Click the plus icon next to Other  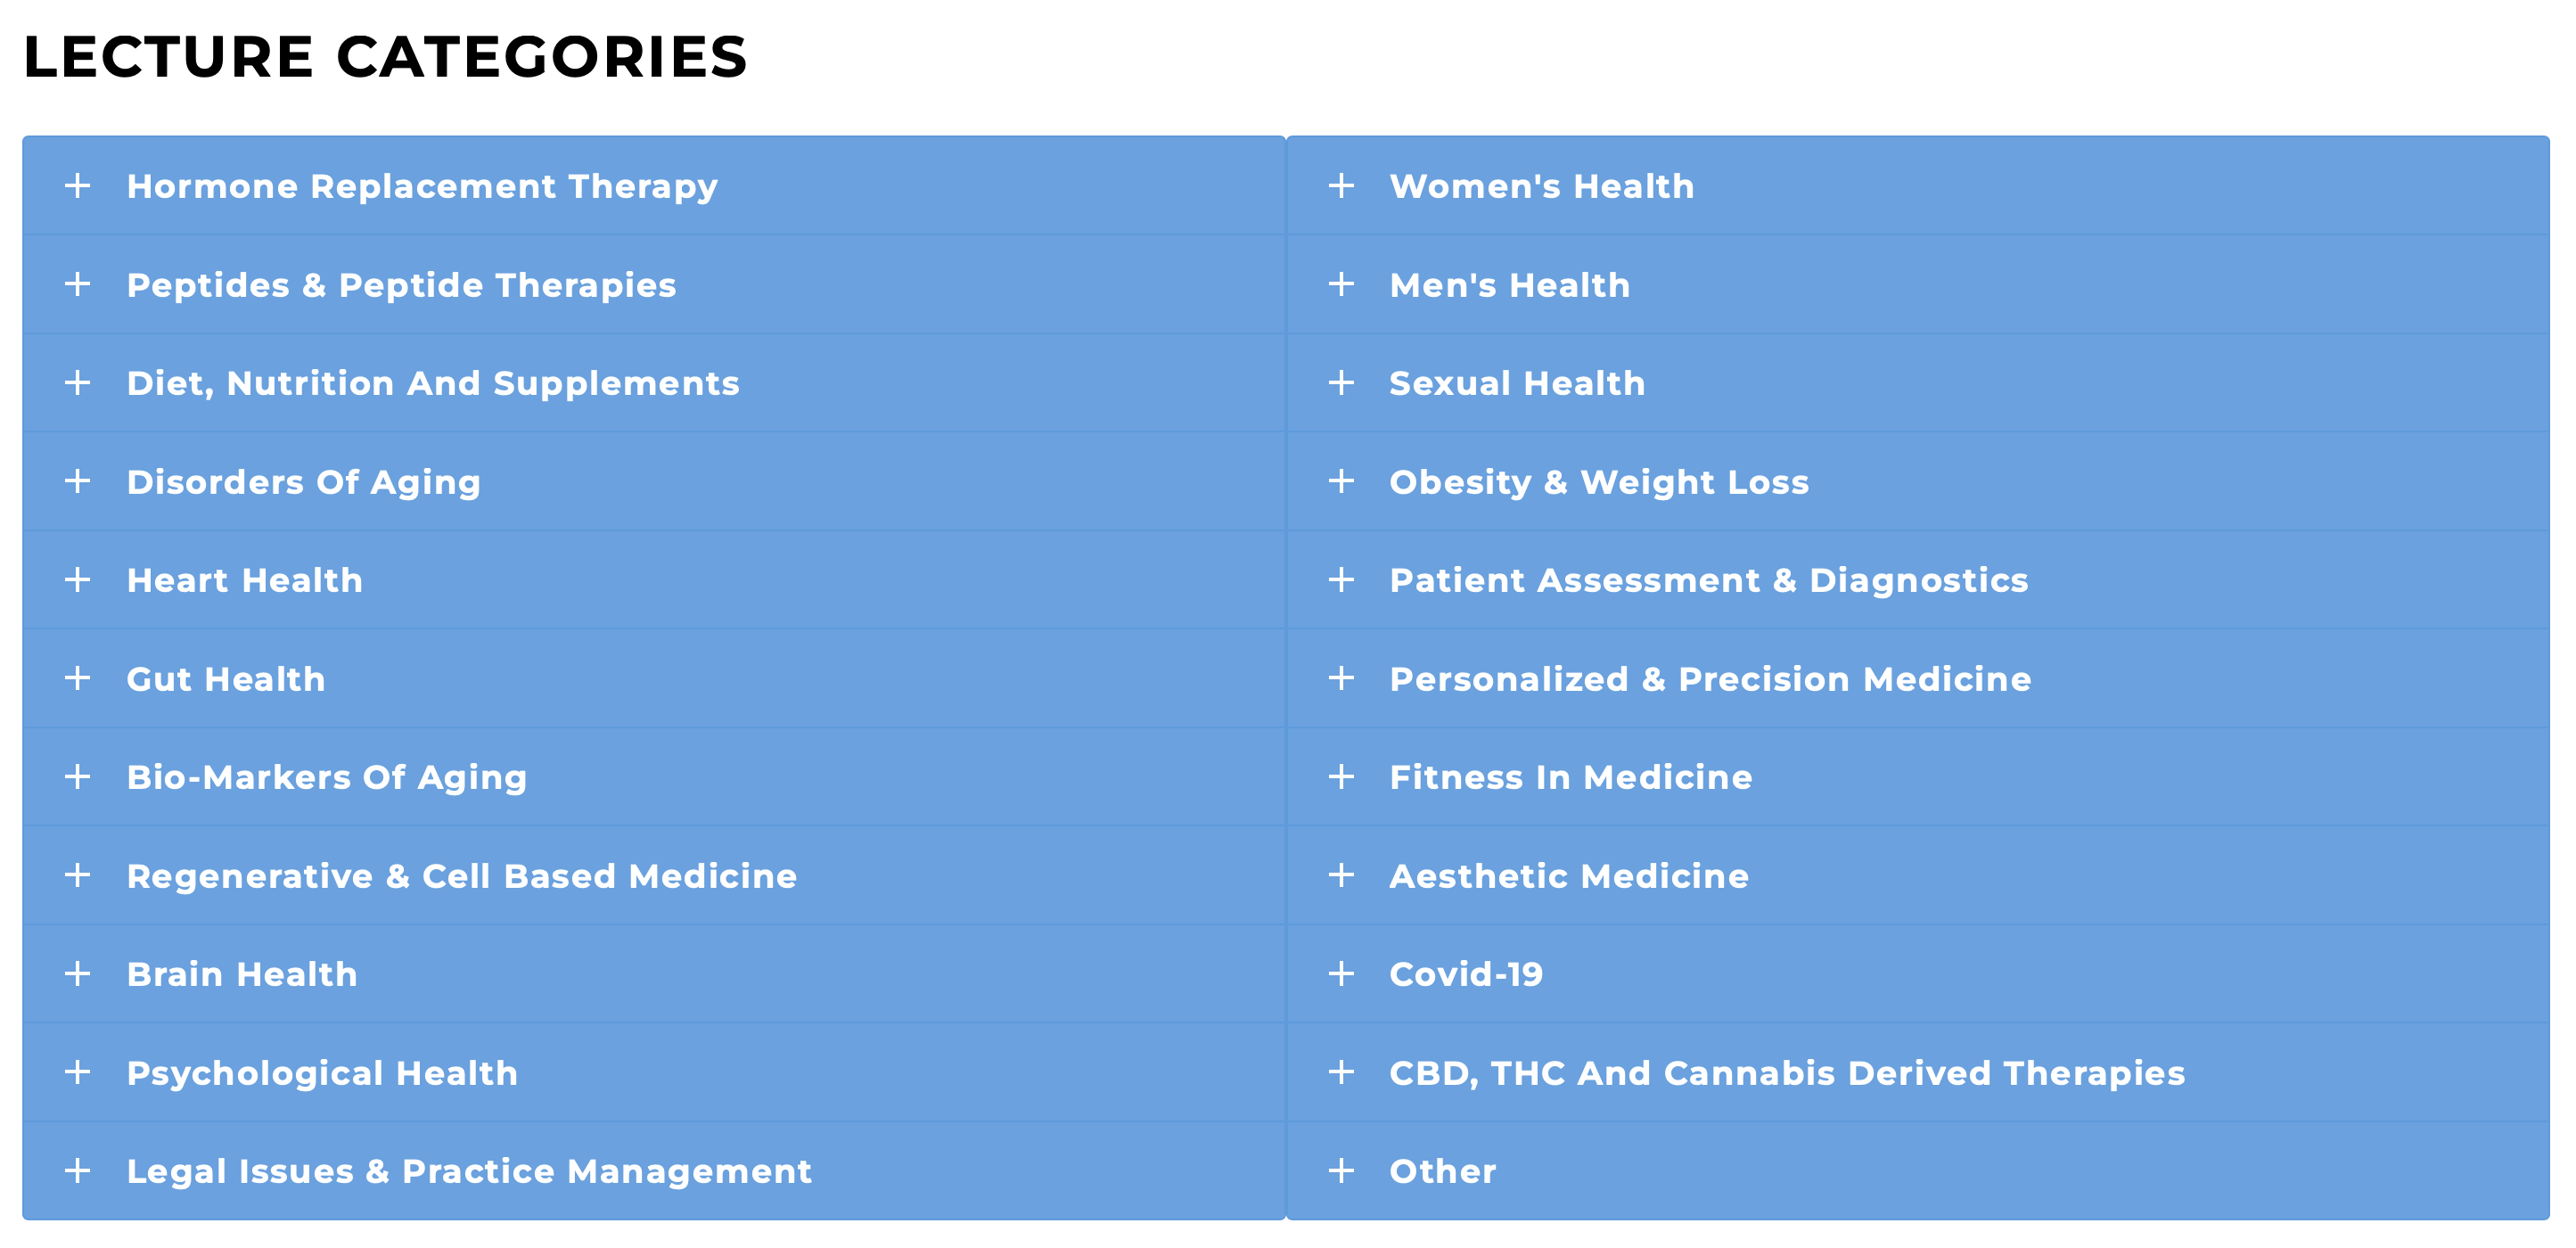point(1341,1171)
